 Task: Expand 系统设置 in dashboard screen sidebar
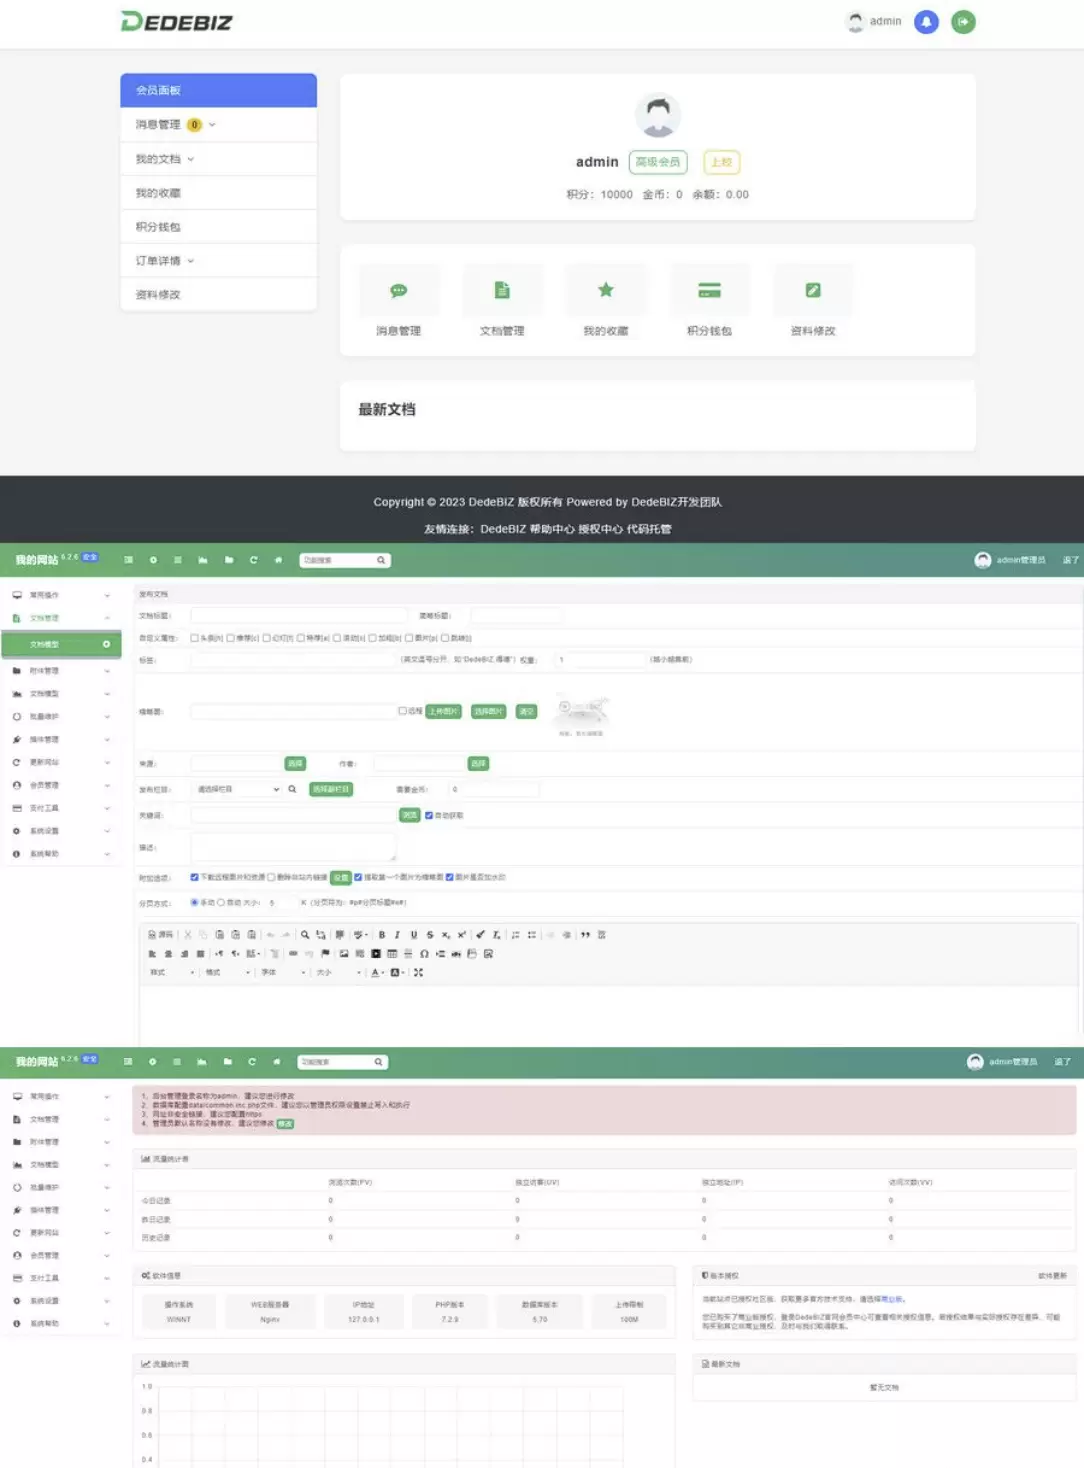tap(61, 1301)
